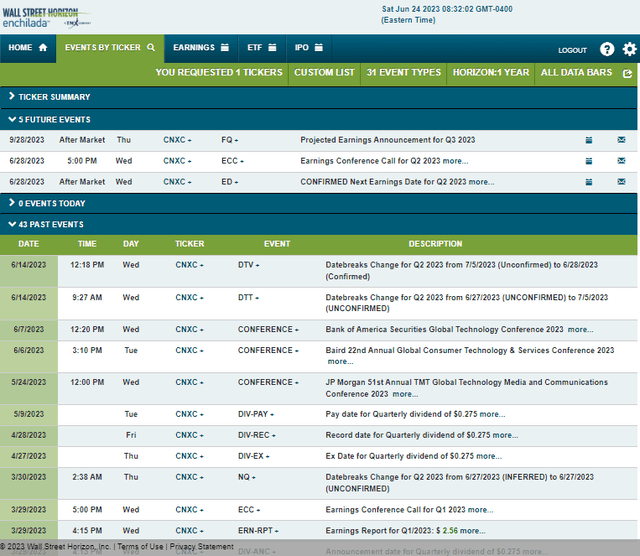Open Terms of Use footer link
640x556 pixels.
click(140, 546)
